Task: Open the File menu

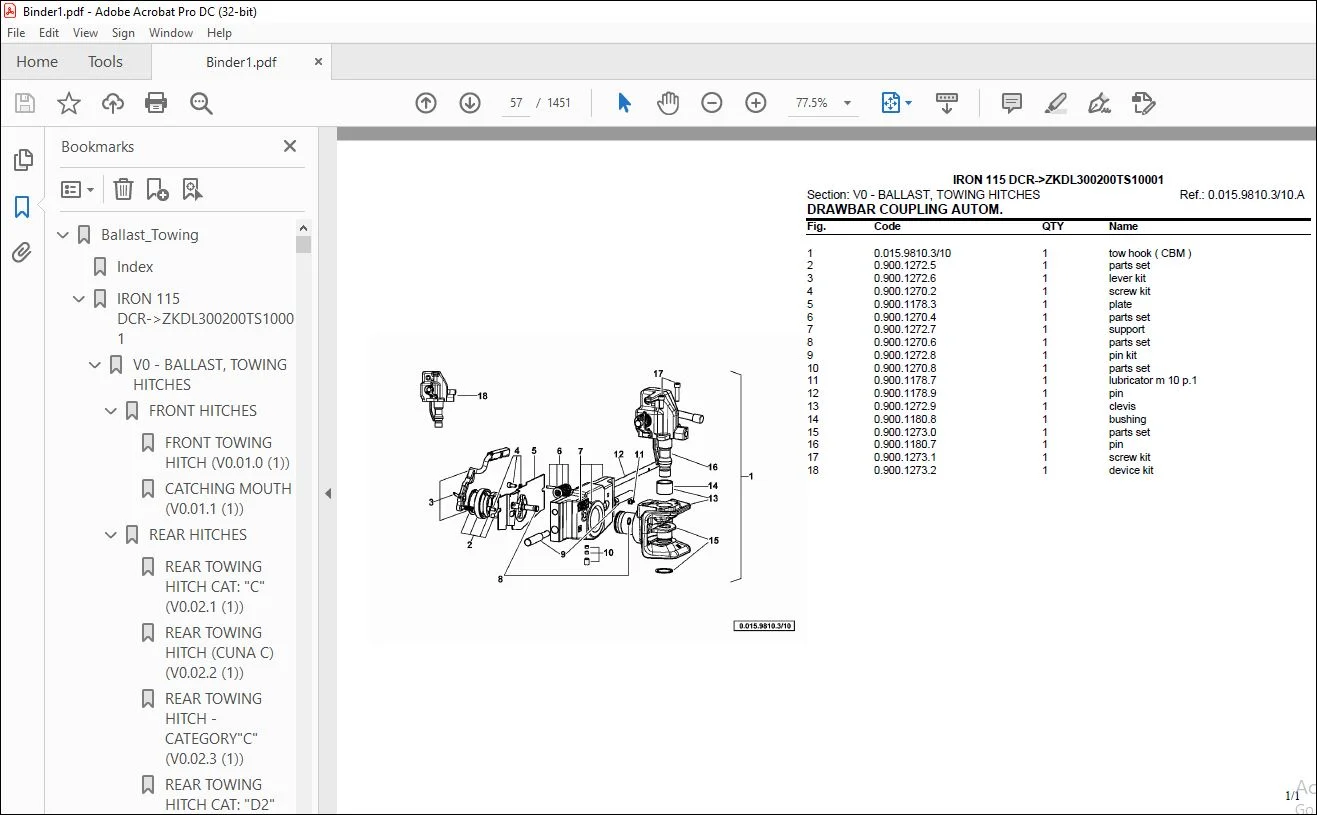Action: click(x=16, y=33)
